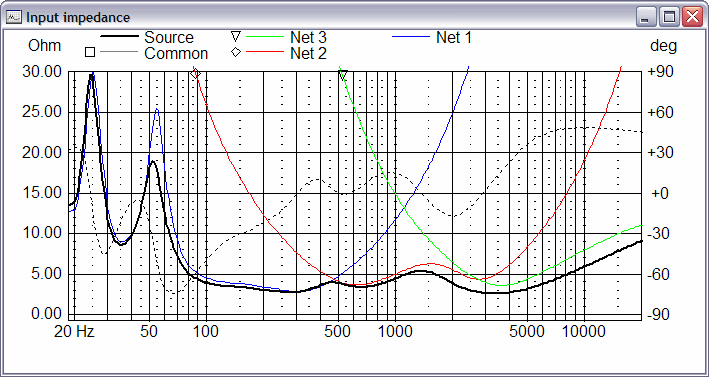Click the Net 2 diamond marker in legend
The width and height of the screenshot is (709, 377).
click(x=236, y=52)
